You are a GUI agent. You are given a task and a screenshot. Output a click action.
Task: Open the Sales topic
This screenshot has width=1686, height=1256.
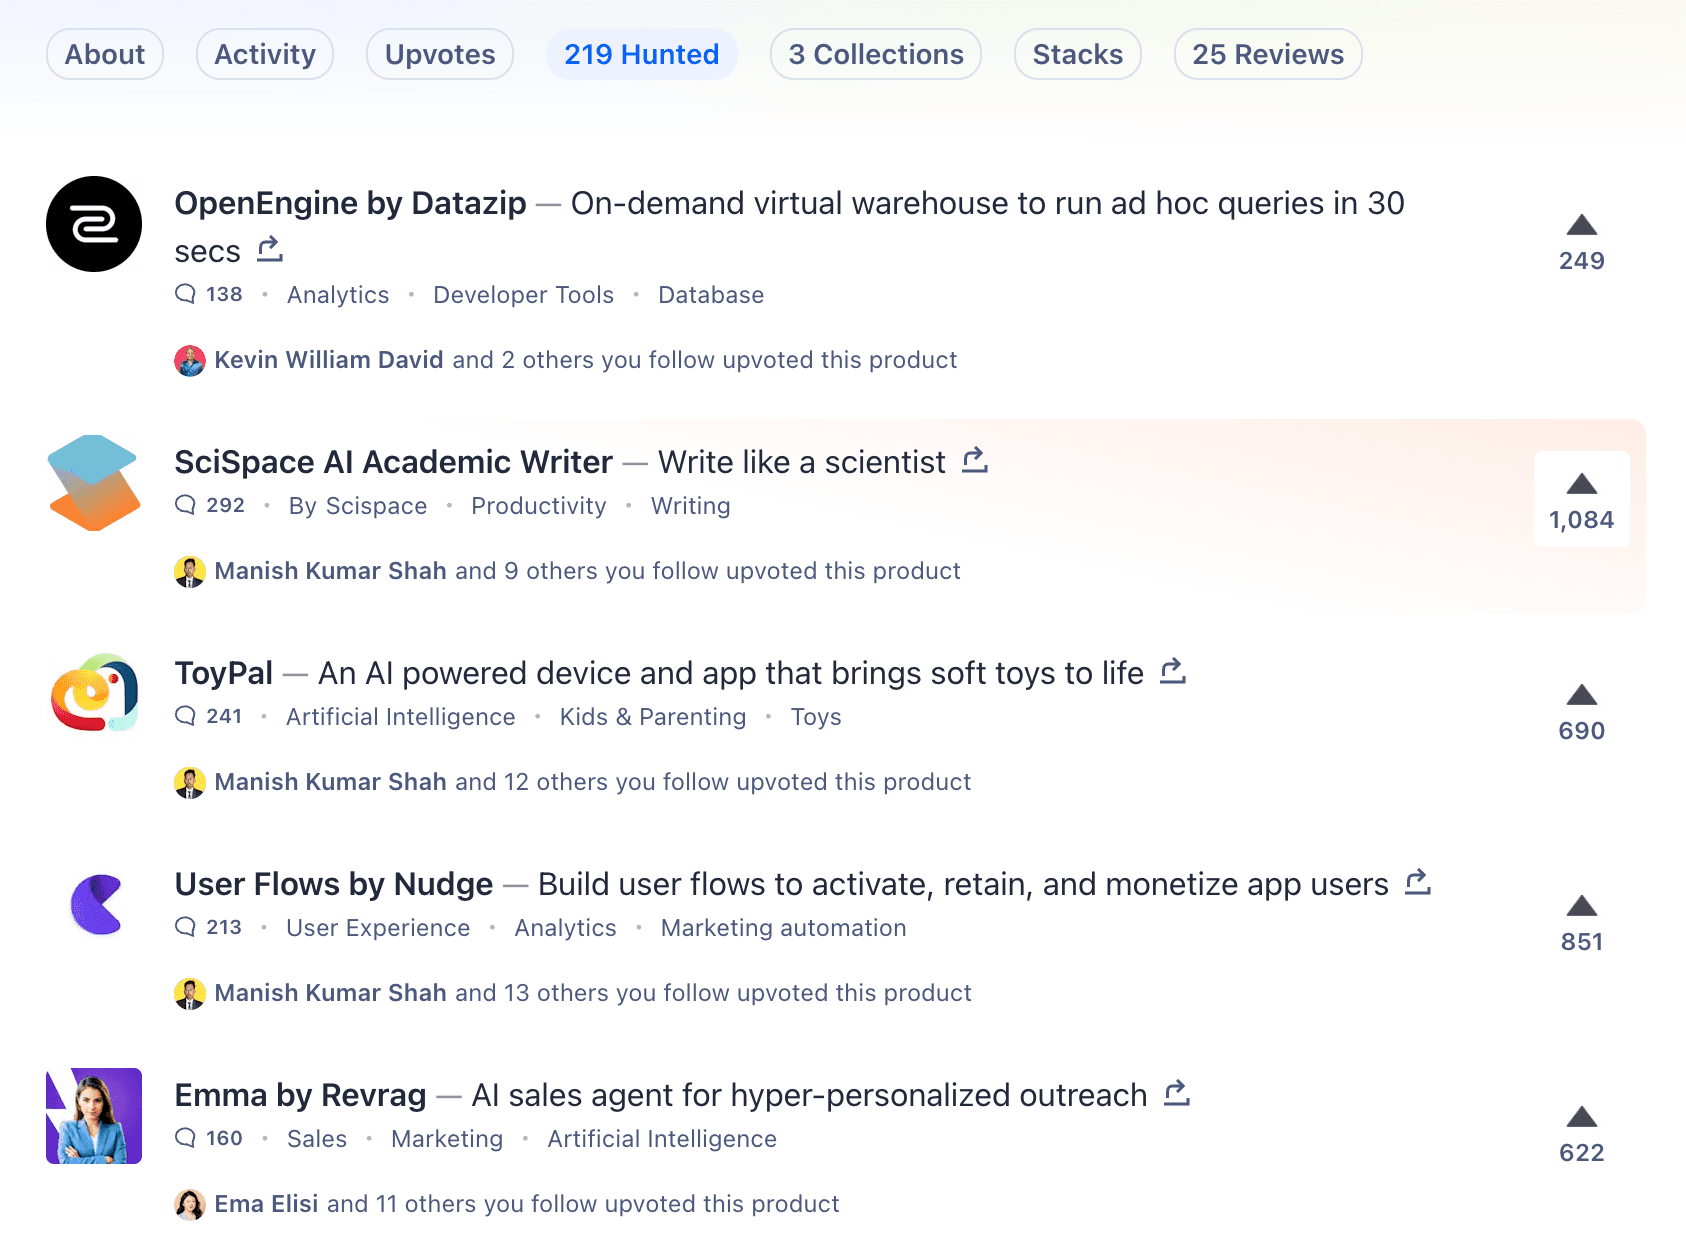click(x=317, y=1139)
